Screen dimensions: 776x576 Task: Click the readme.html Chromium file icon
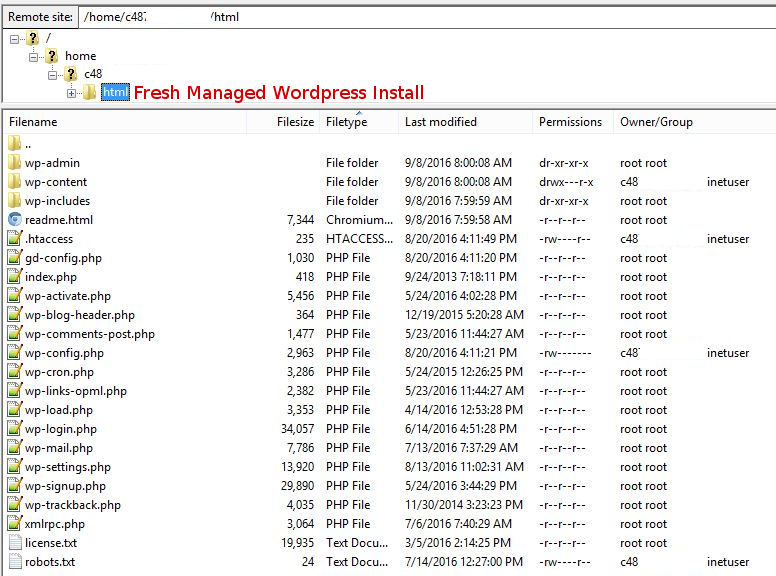[x=15, y=219]
